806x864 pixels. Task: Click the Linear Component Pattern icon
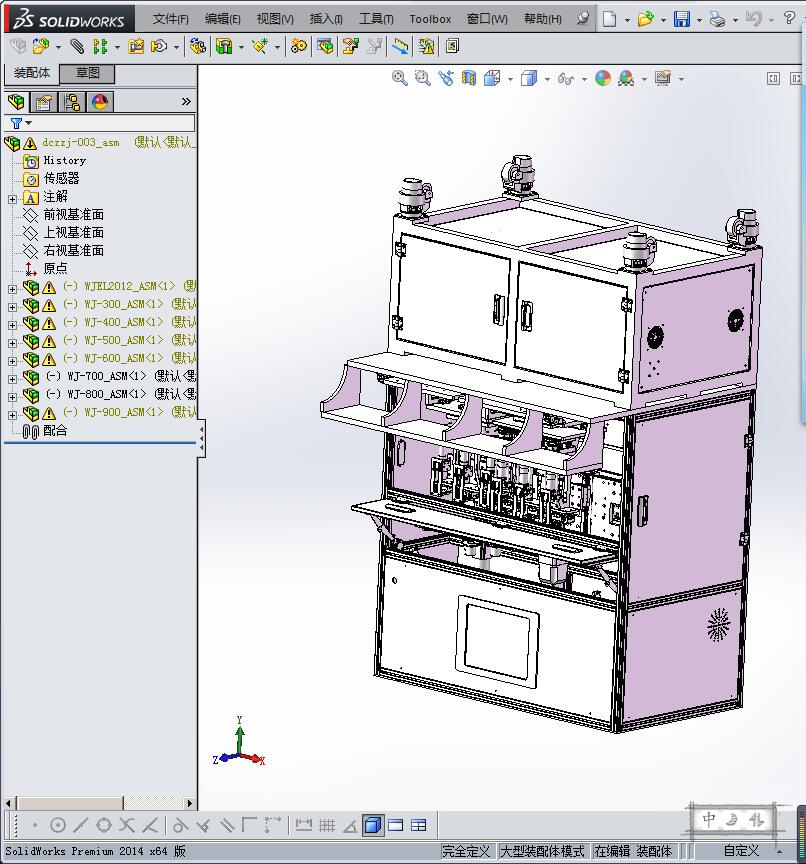100,46
